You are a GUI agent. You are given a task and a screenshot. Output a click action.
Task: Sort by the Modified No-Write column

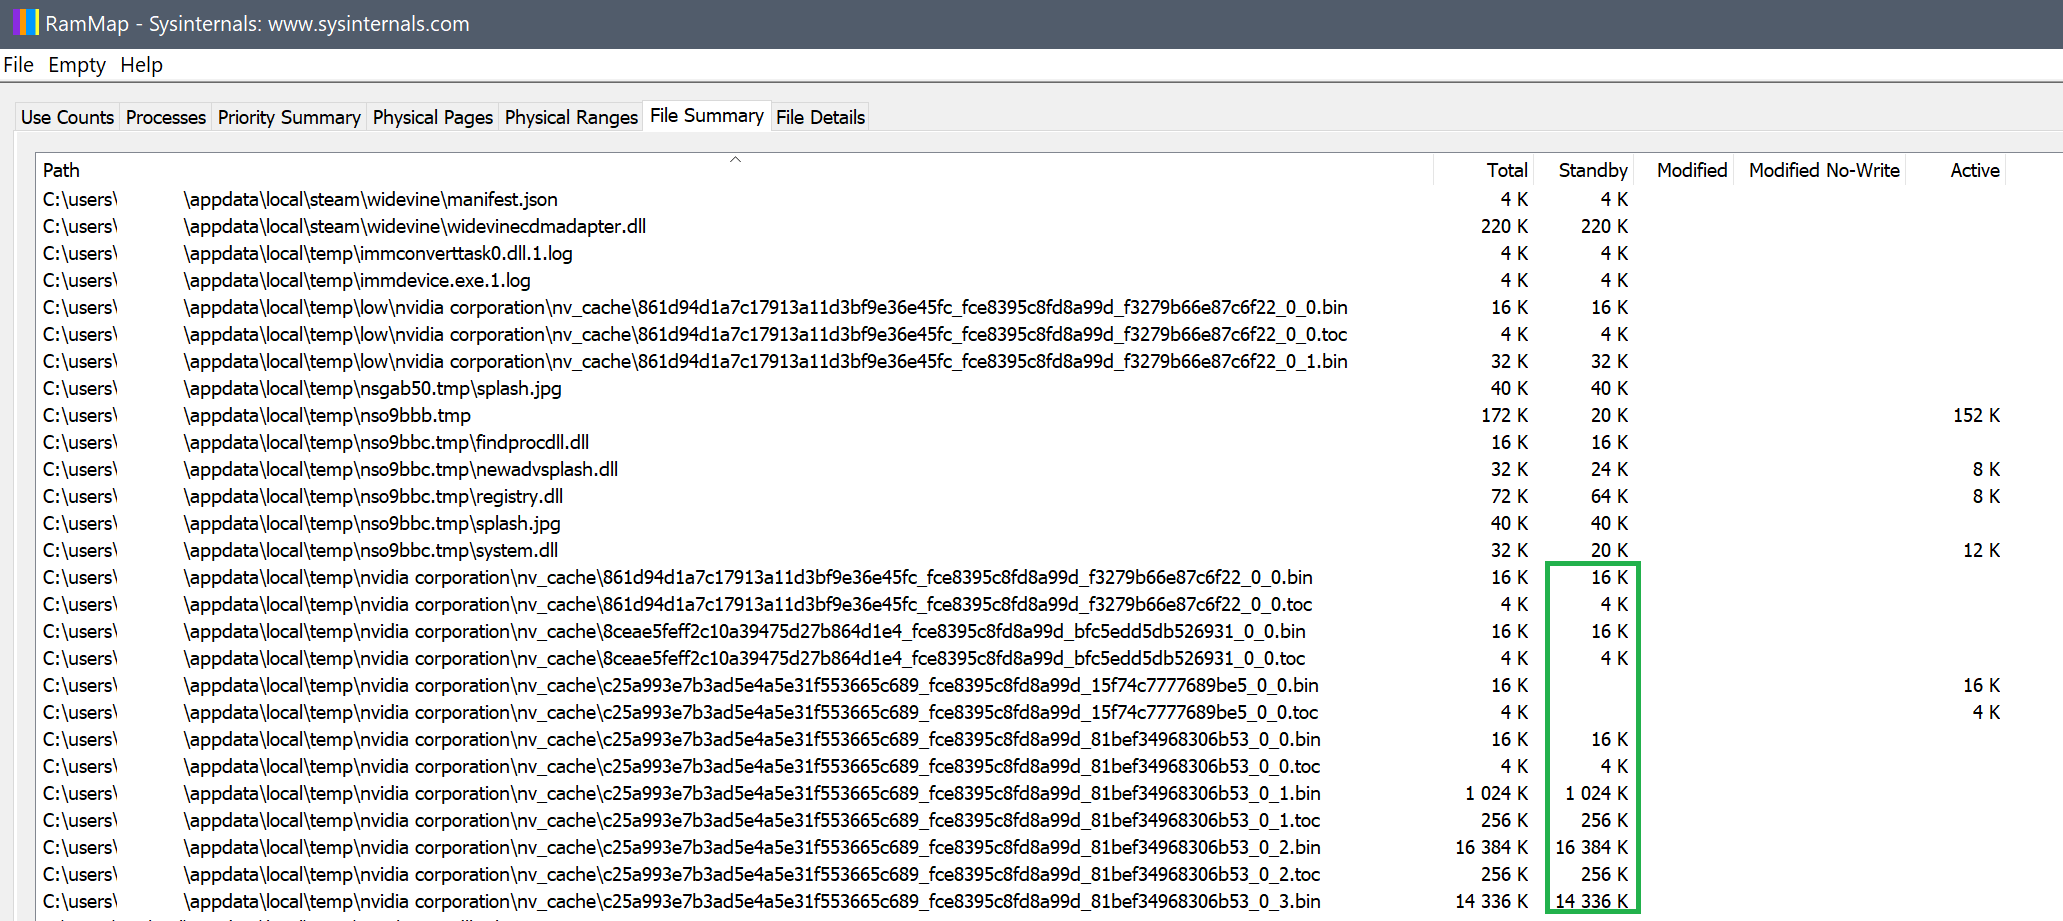(x=1820, y=170)
